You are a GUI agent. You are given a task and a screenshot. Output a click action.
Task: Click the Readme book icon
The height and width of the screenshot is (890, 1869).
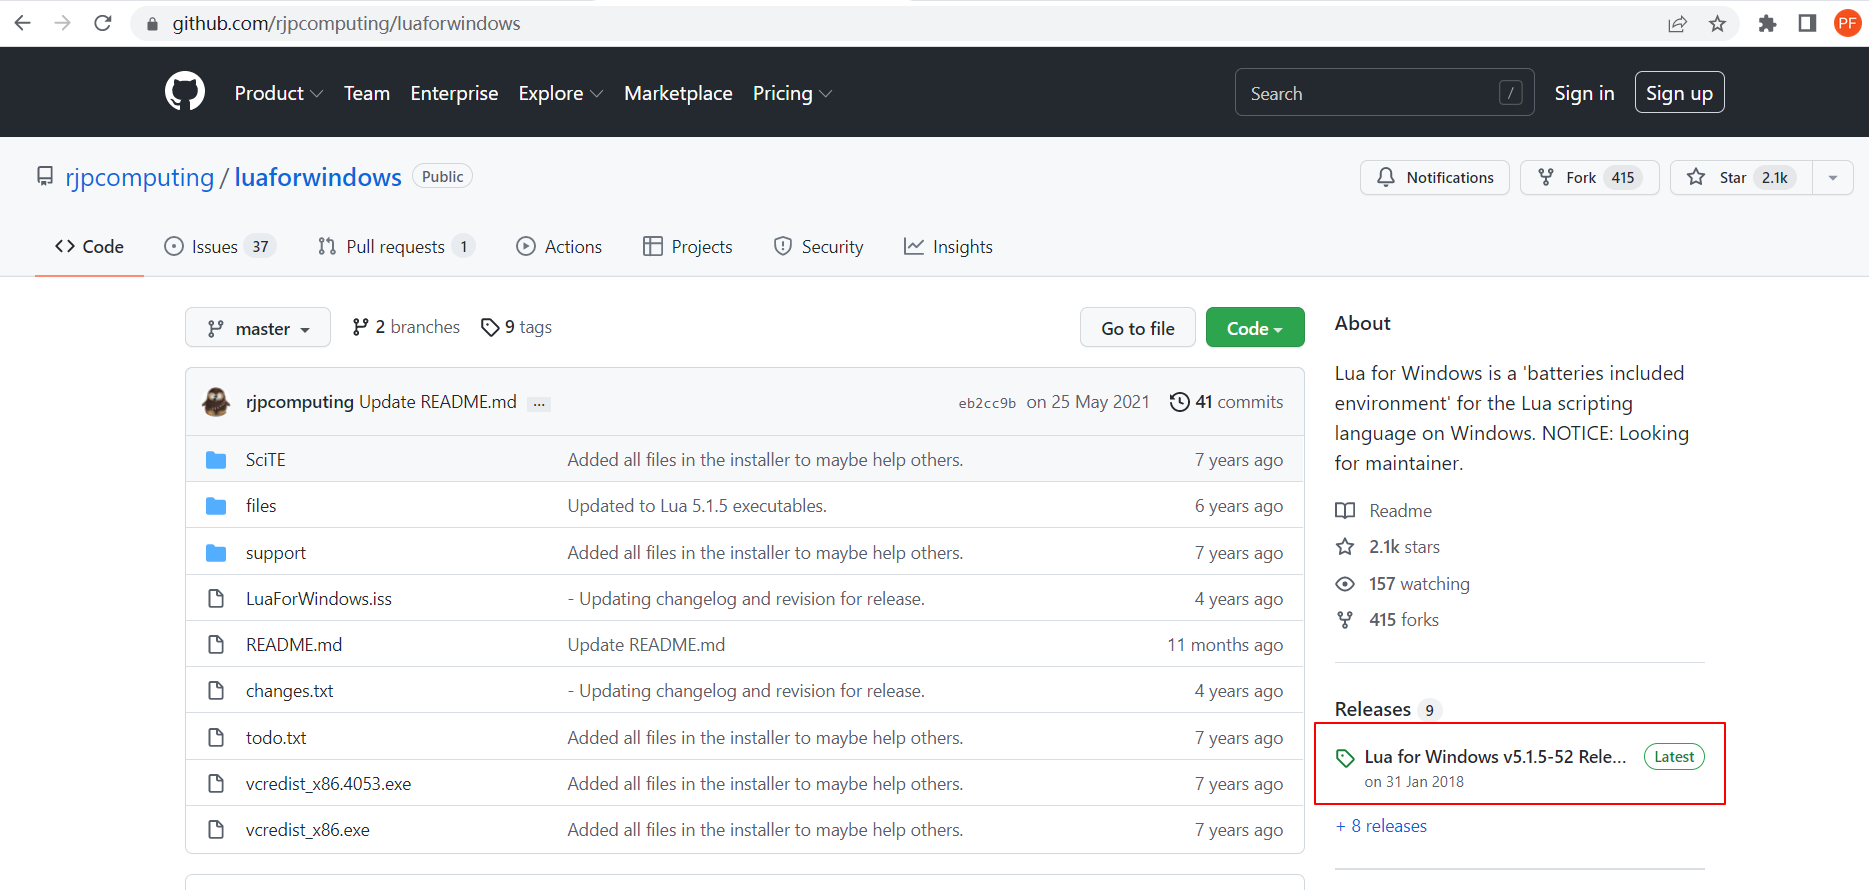(1345, 511)
